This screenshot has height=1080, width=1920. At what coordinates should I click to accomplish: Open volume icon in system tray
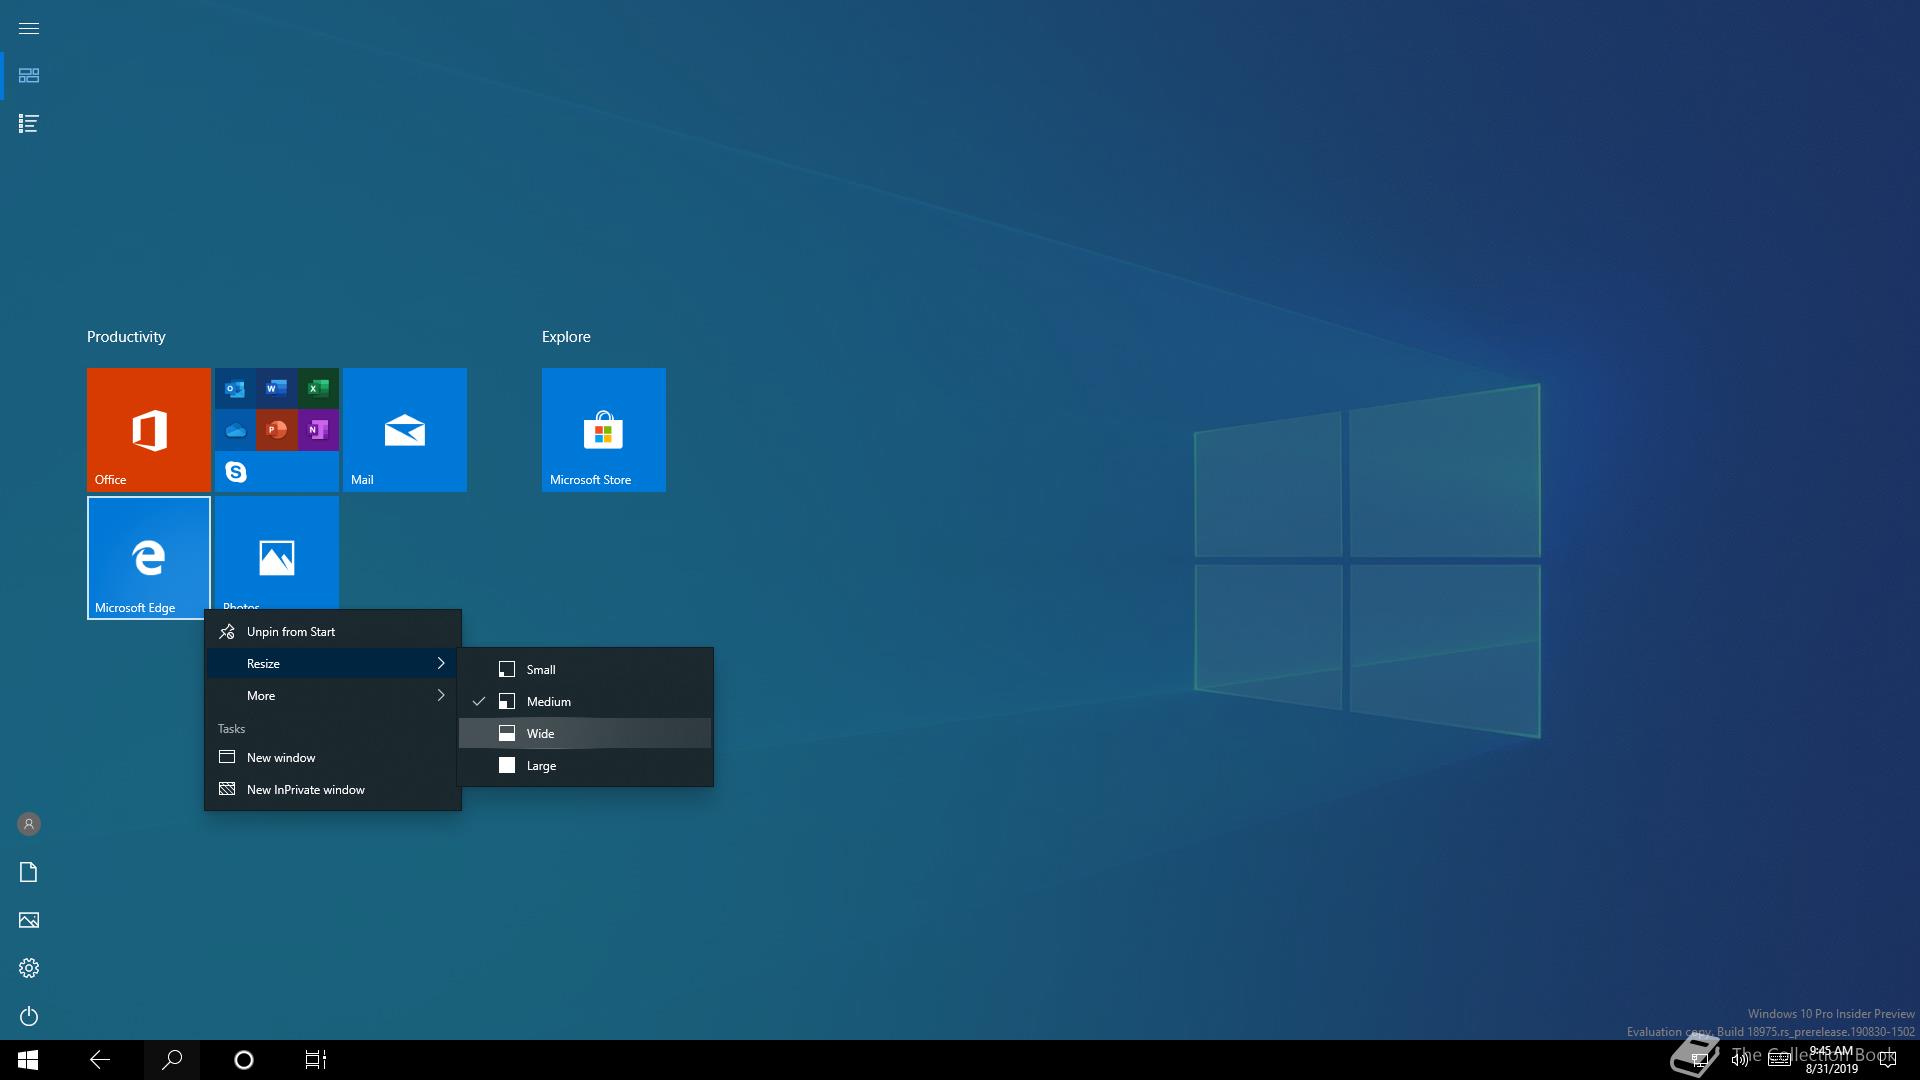(x=1740, y=1060)
